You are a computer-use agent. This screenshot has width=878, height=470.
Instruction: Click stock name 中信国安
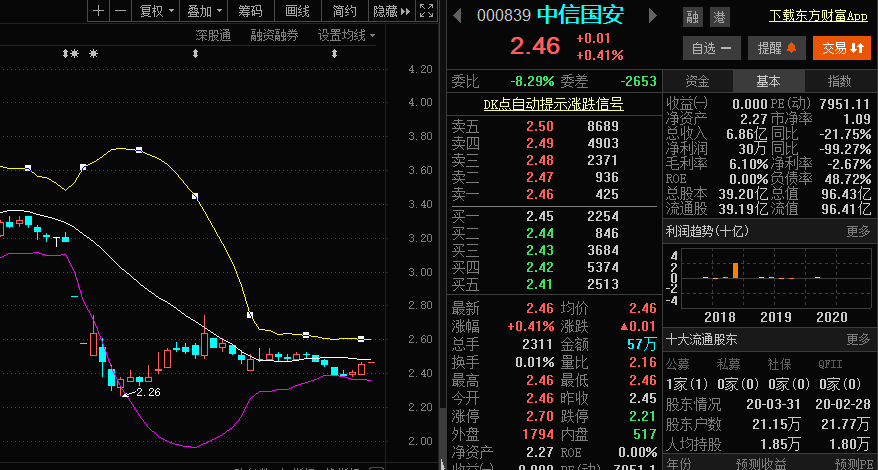click(580, 15)
